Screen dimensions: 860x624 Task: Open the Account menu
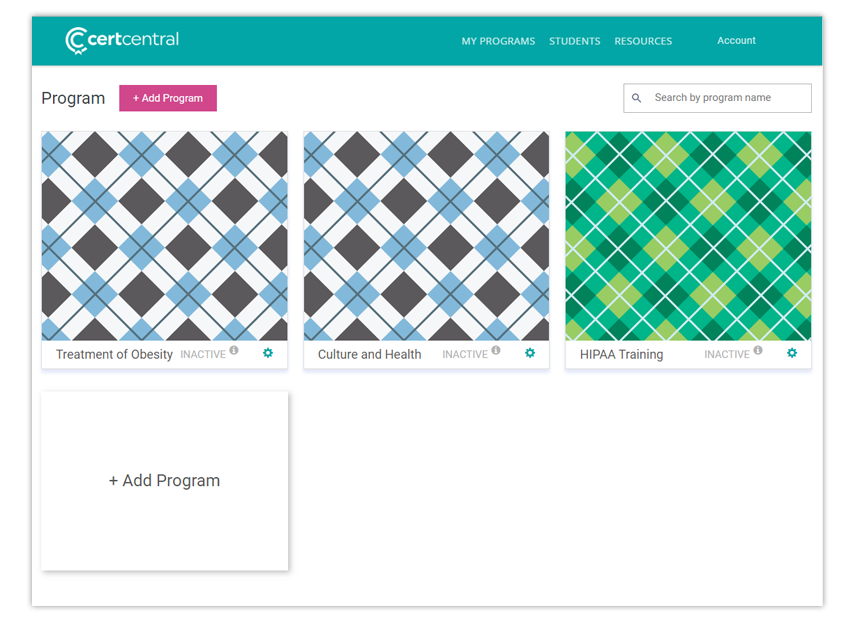tap(736, 41)
